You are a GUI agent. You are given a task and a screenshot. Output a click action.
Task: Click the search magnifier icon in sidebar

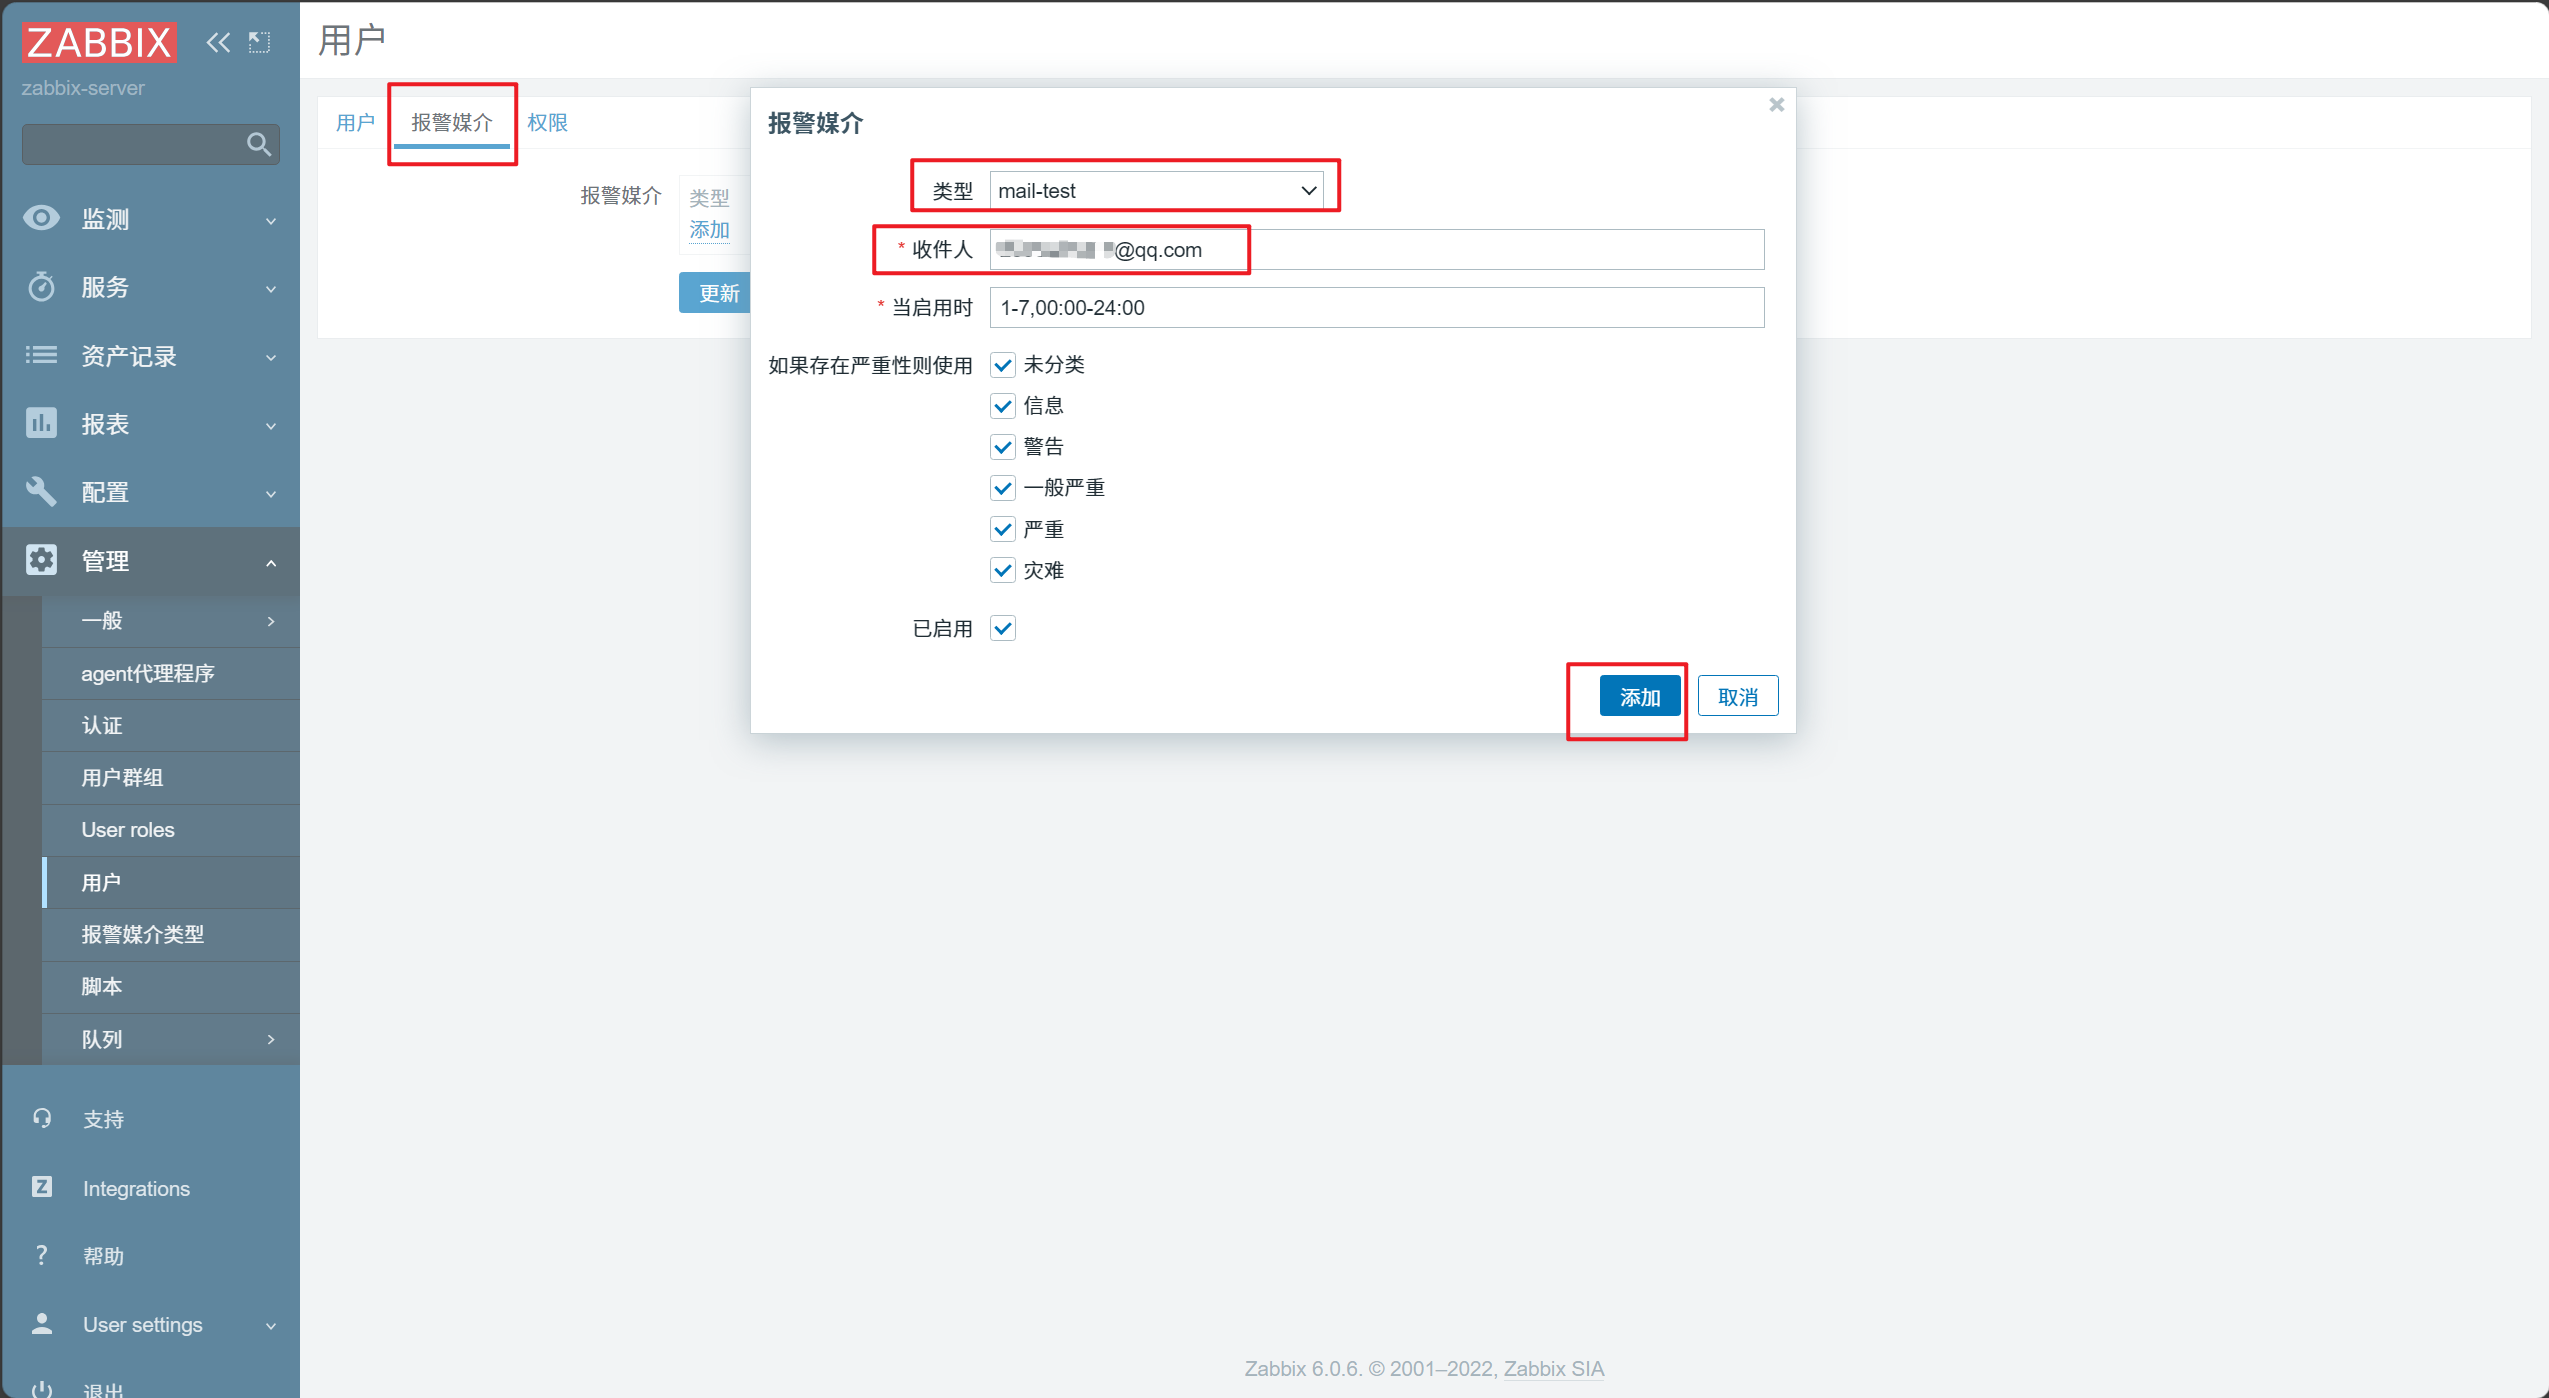258,145
